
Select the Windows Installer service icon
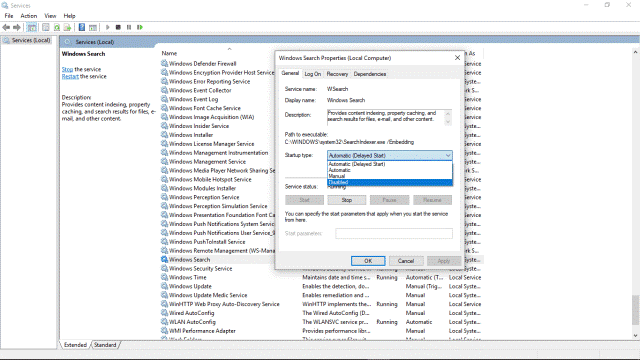point(164,135)
